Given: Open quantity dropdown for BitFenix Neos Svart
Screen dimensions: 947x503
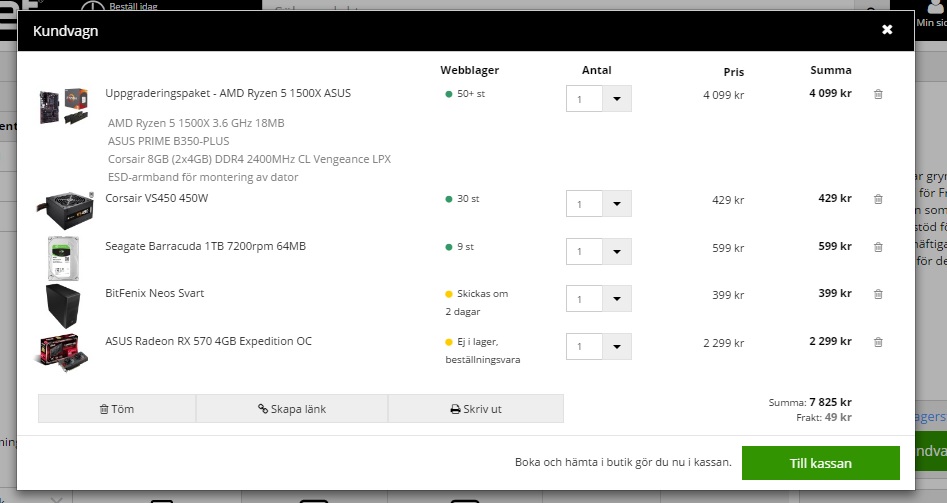Looking at the screenshot, I should coord(617,299).
